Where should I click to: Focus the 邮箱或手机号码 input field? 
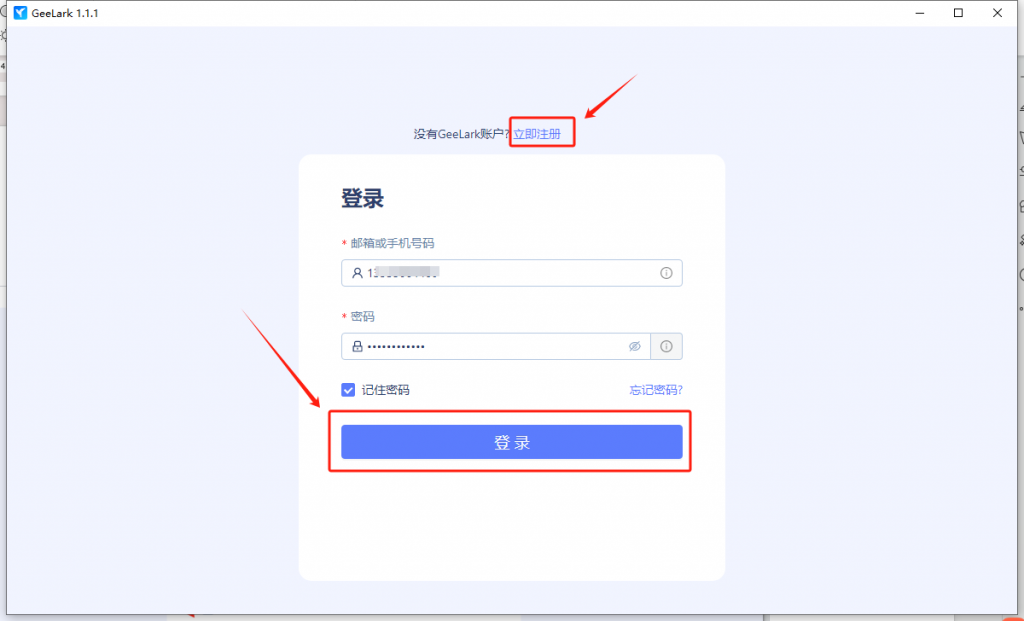512,273
